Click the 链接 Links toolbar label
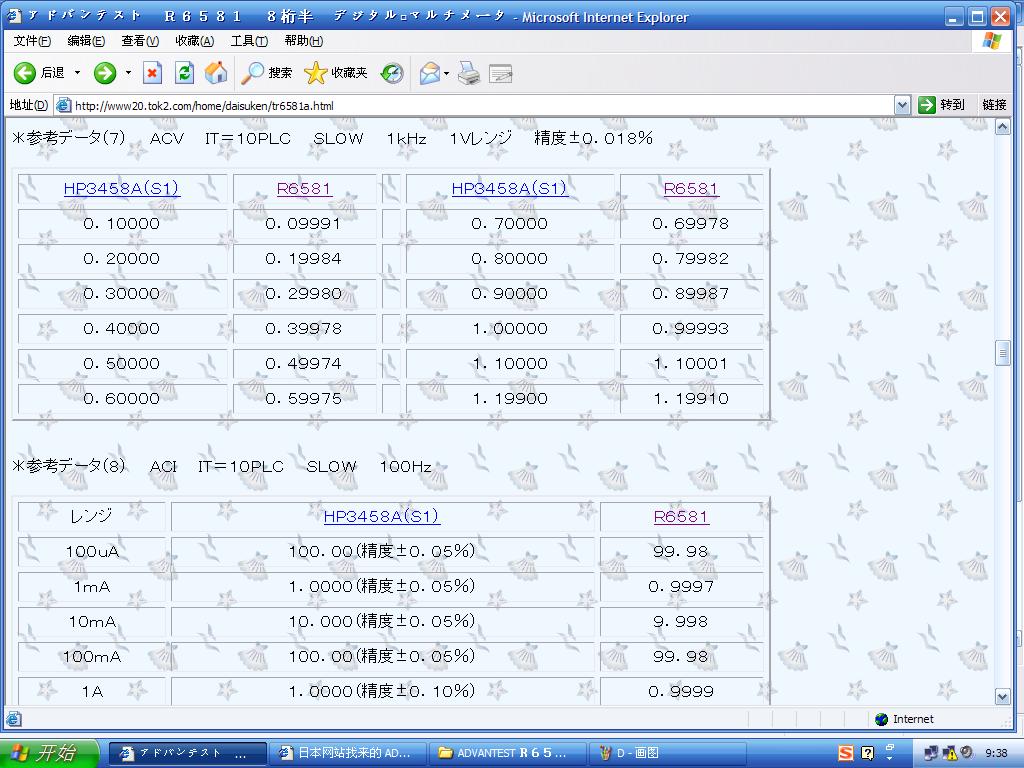This screenshot has height=768, width=1024. 994,104
